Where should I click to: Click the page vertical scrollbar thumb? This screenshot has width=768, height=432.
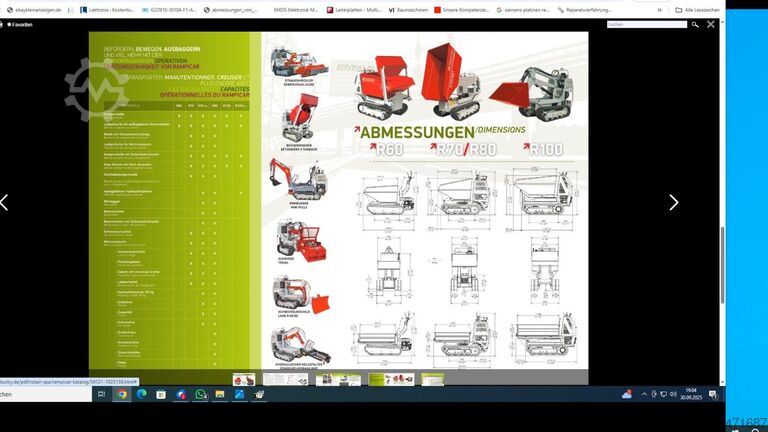pos(722,264)
